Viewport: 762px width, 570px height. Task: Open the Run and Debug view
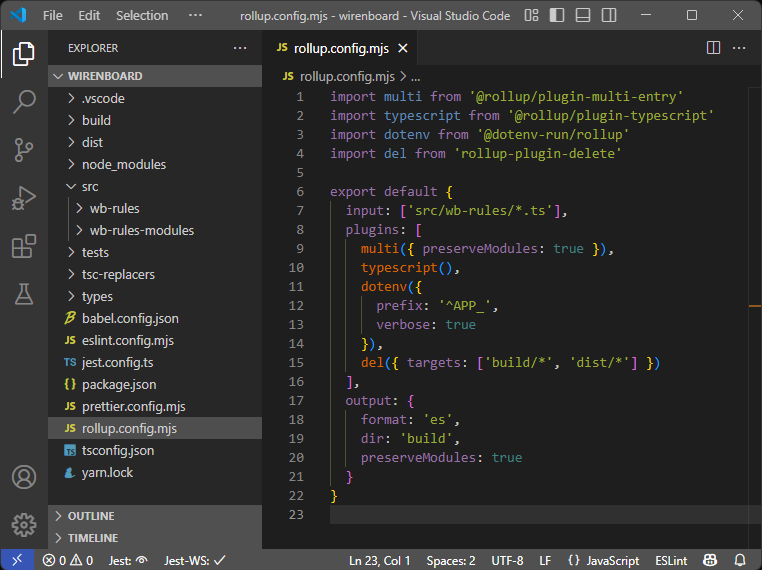pos(24,198)
